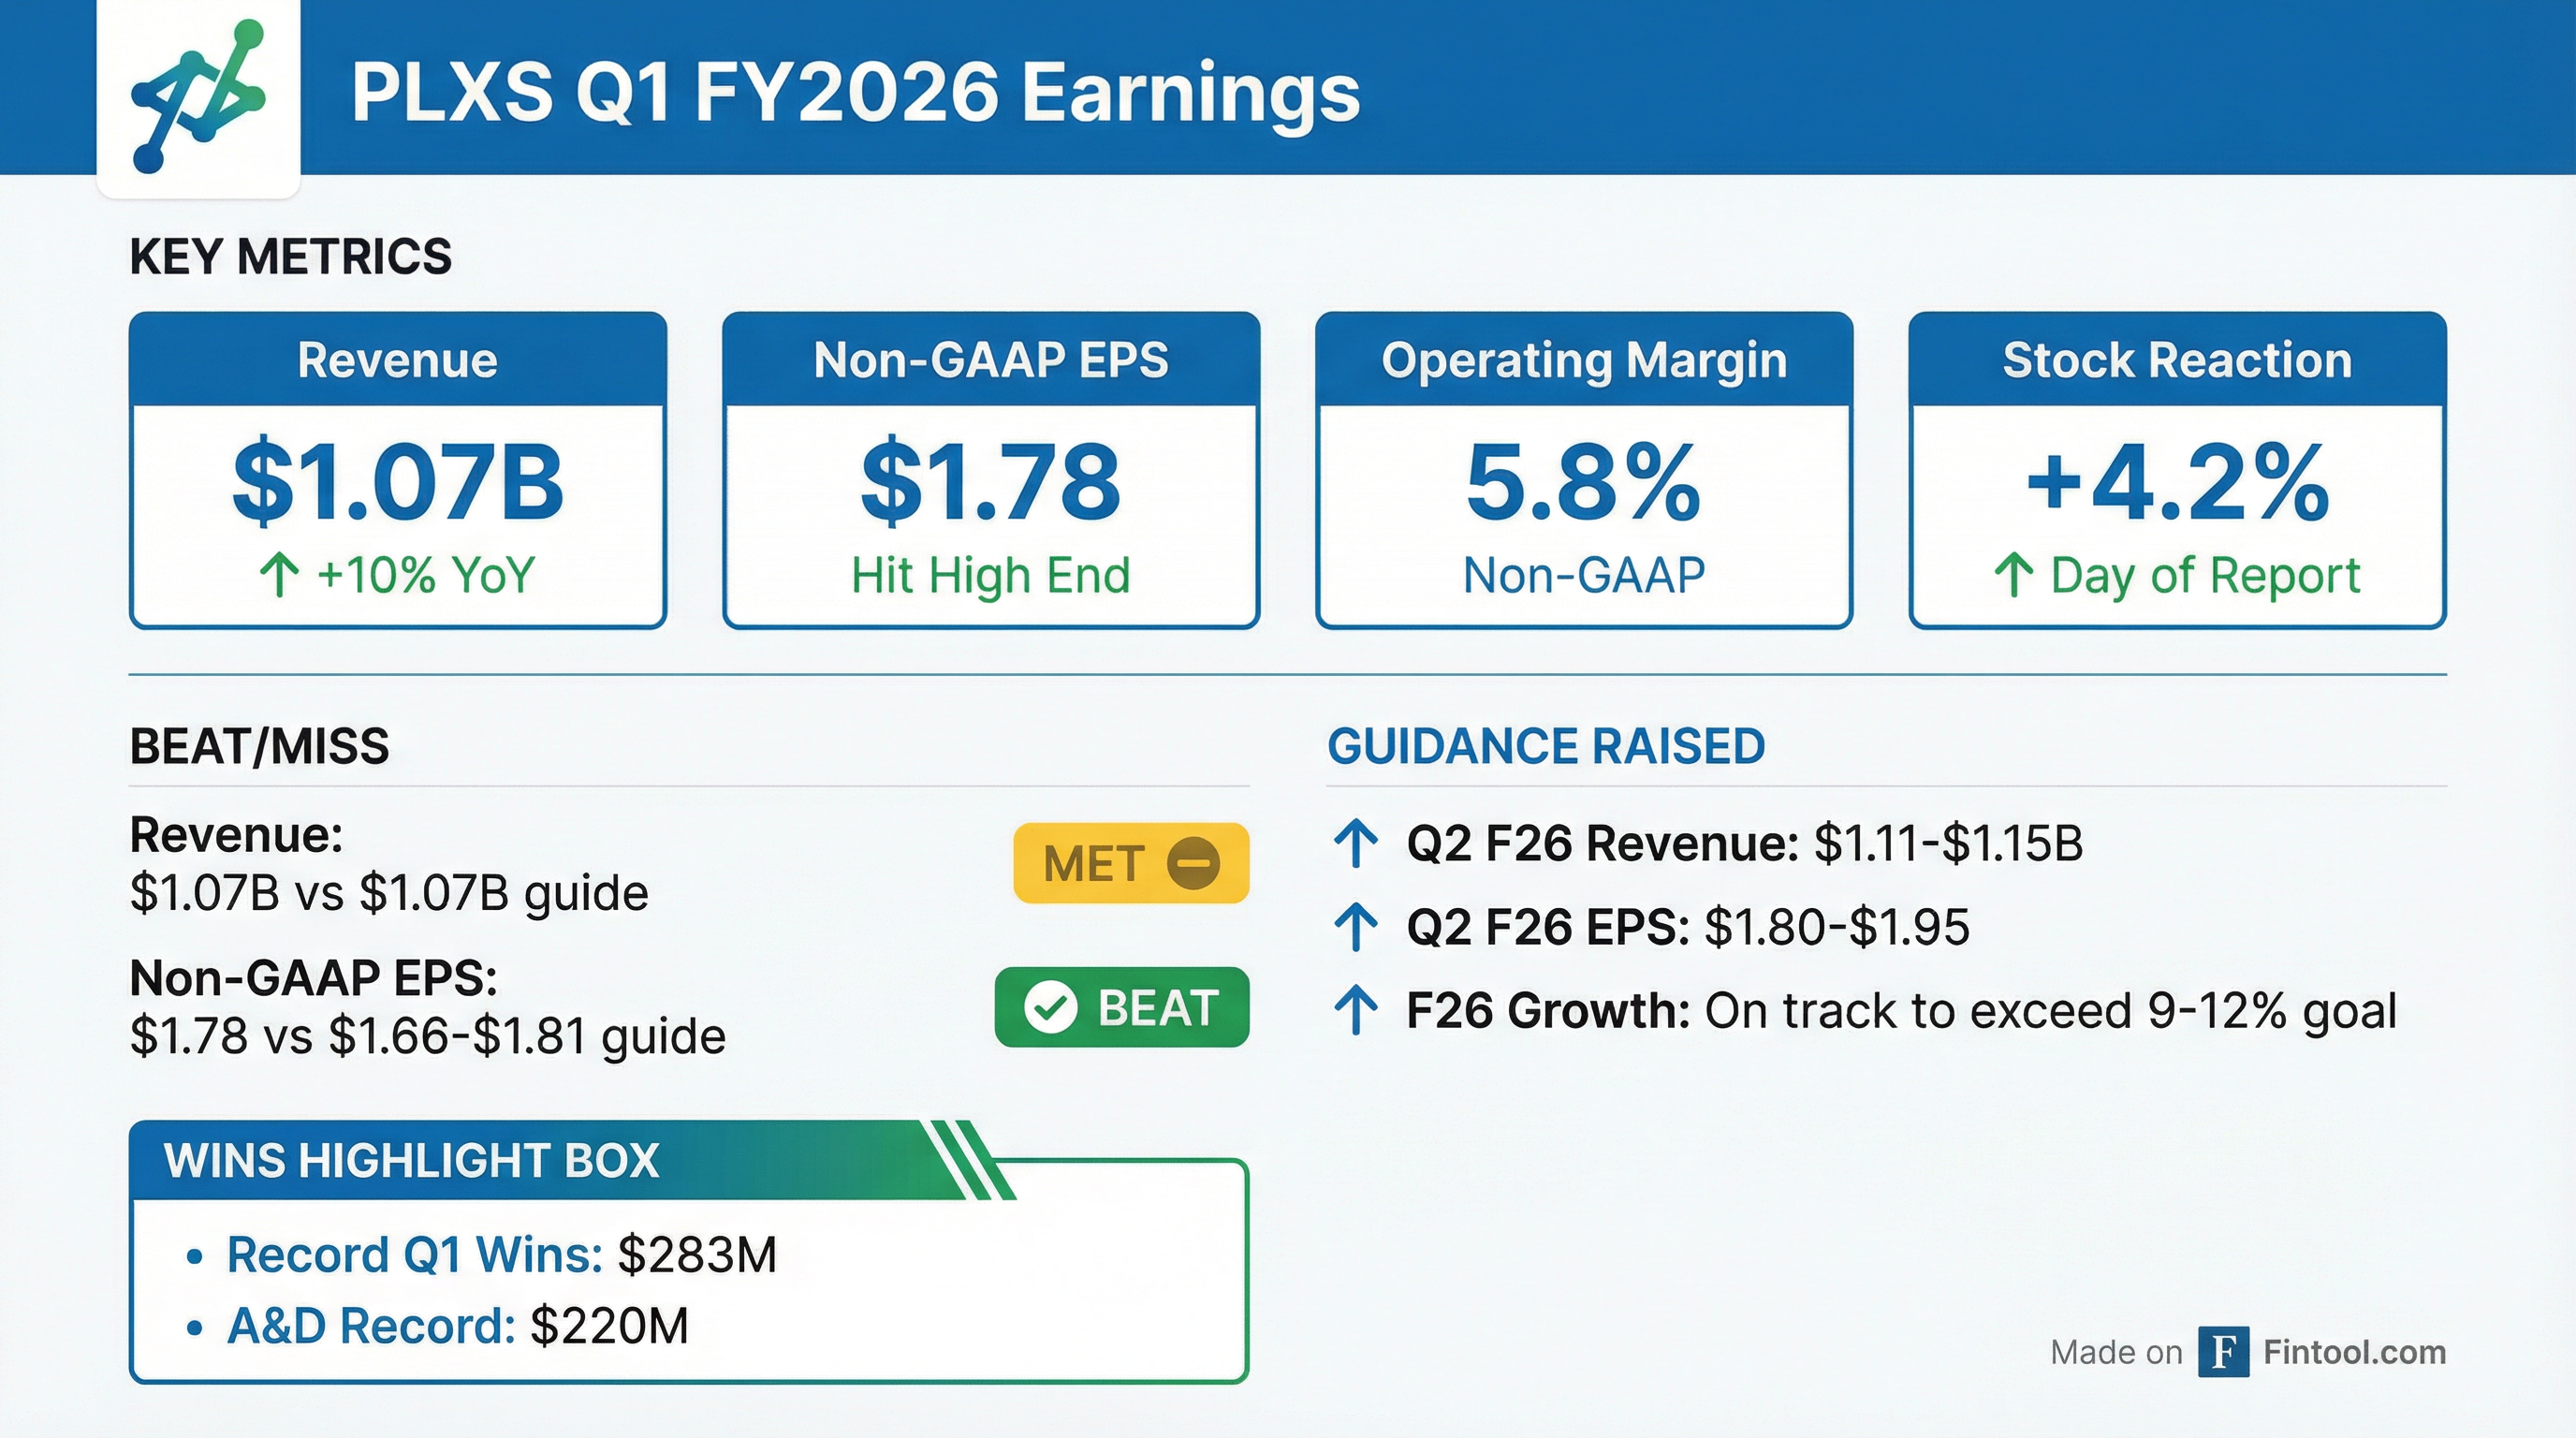The height and width of the screenshot is (1438, 2576).
Task: Click the Guidance Raised section heading
Action: pos(1546,747)
